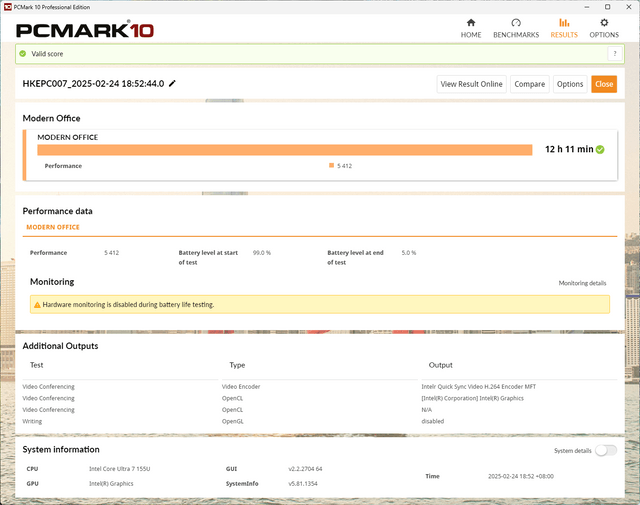Maximize the PCMark 10 window
The width and height of the screenshot is (640, 505).
[x=607, y=7]
